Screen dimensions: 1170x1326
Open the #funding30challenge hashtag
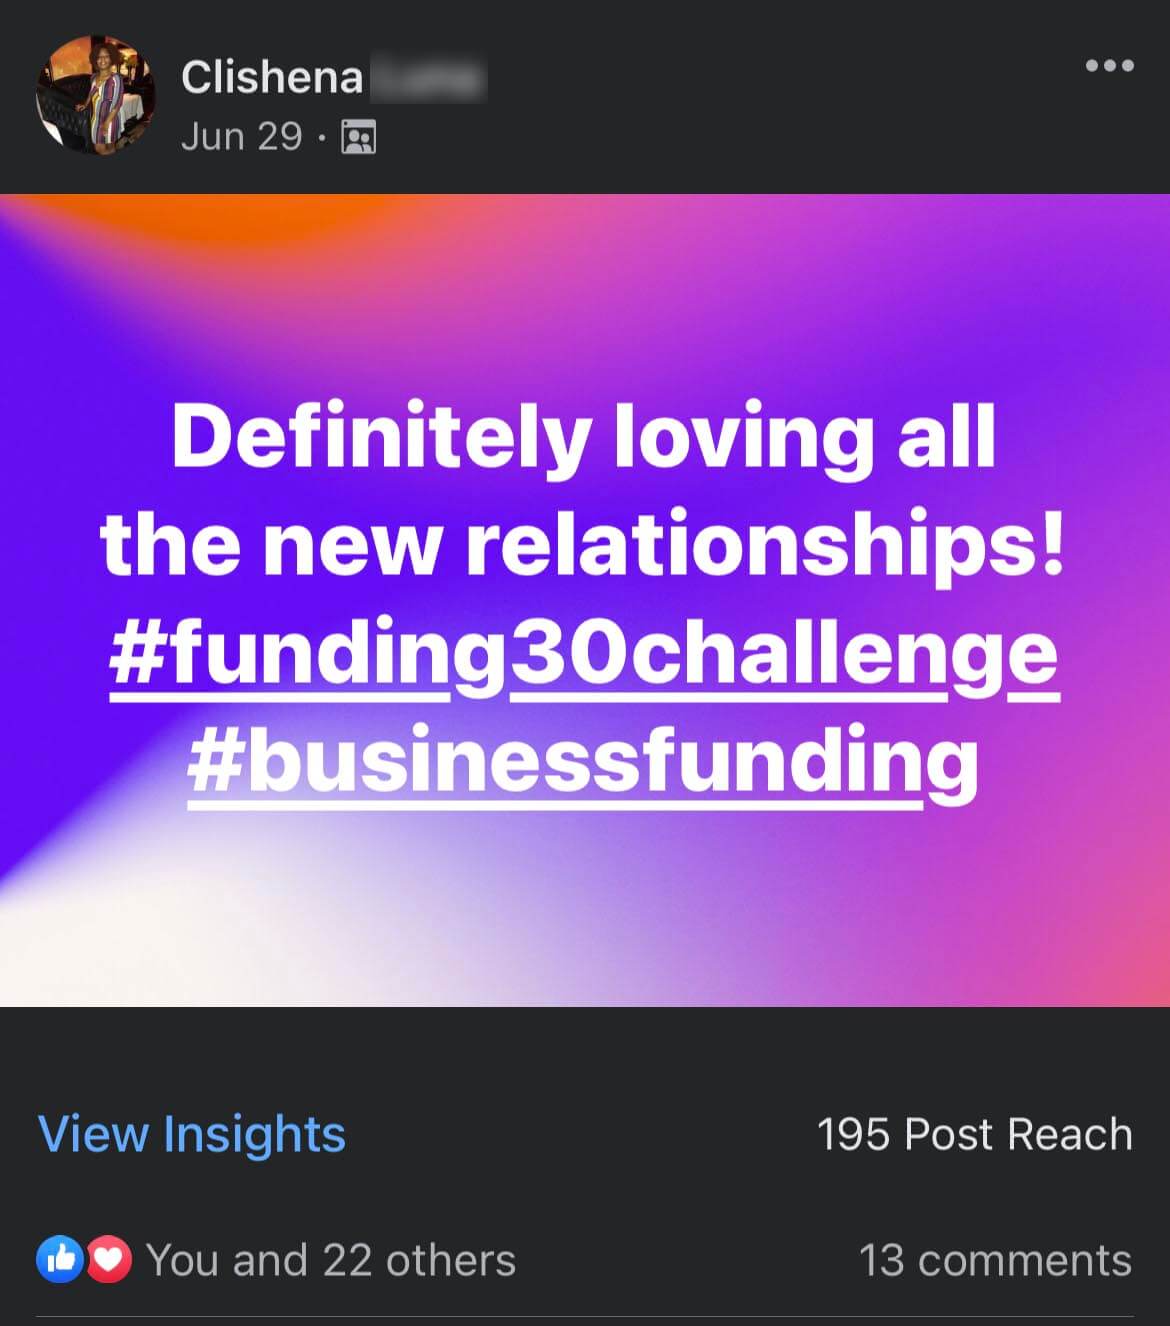[582, 655]
